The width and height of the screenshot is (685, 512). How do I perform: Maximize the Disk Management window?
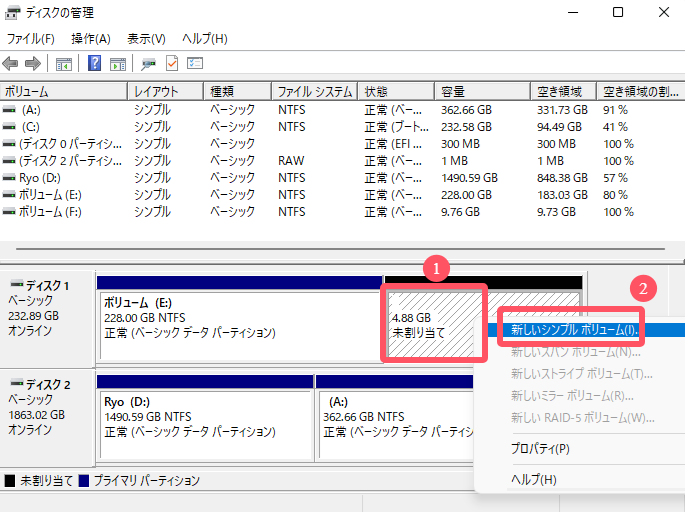click(x=618, y=12)
